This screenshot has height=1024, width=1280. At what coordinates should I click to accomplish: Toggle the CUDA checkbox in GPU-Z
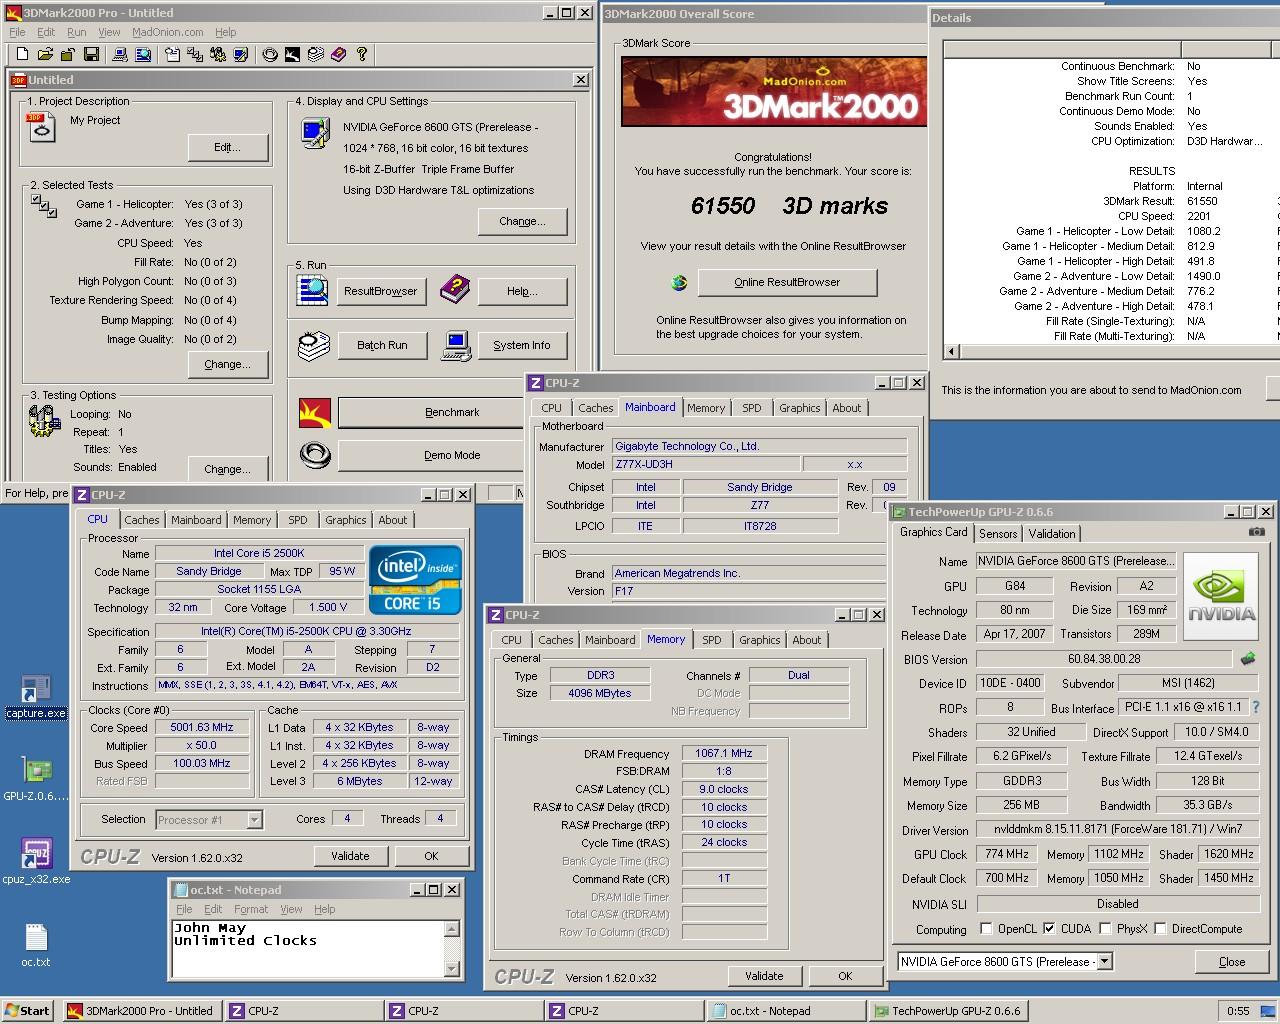1049,929
